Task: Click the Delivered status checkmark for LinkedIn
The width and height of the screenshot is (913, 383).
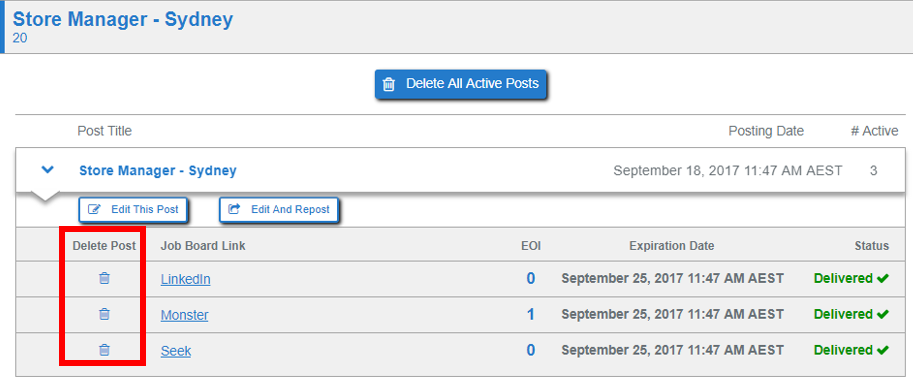Action: click(x=883, y=279)
